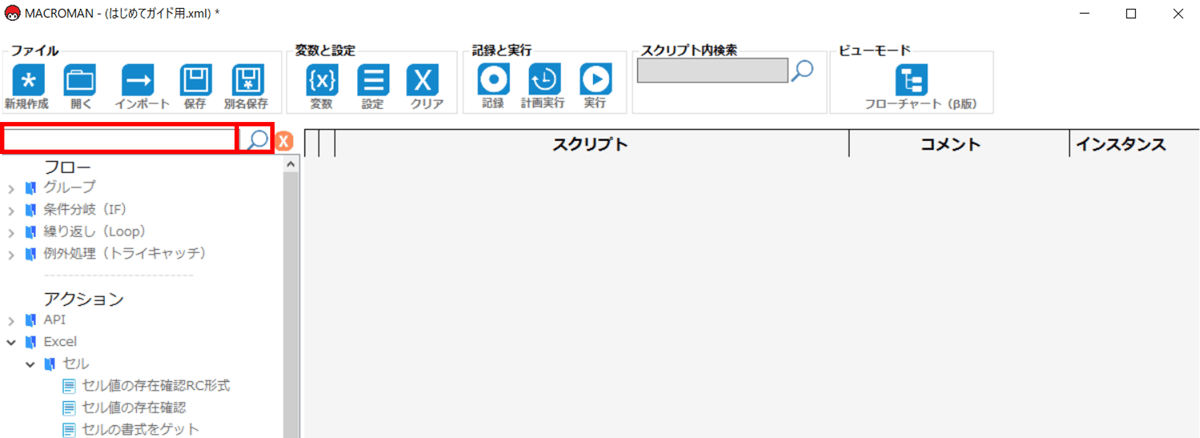Select the セル folder item
The image size is (1200, 438).
[76, 364]
